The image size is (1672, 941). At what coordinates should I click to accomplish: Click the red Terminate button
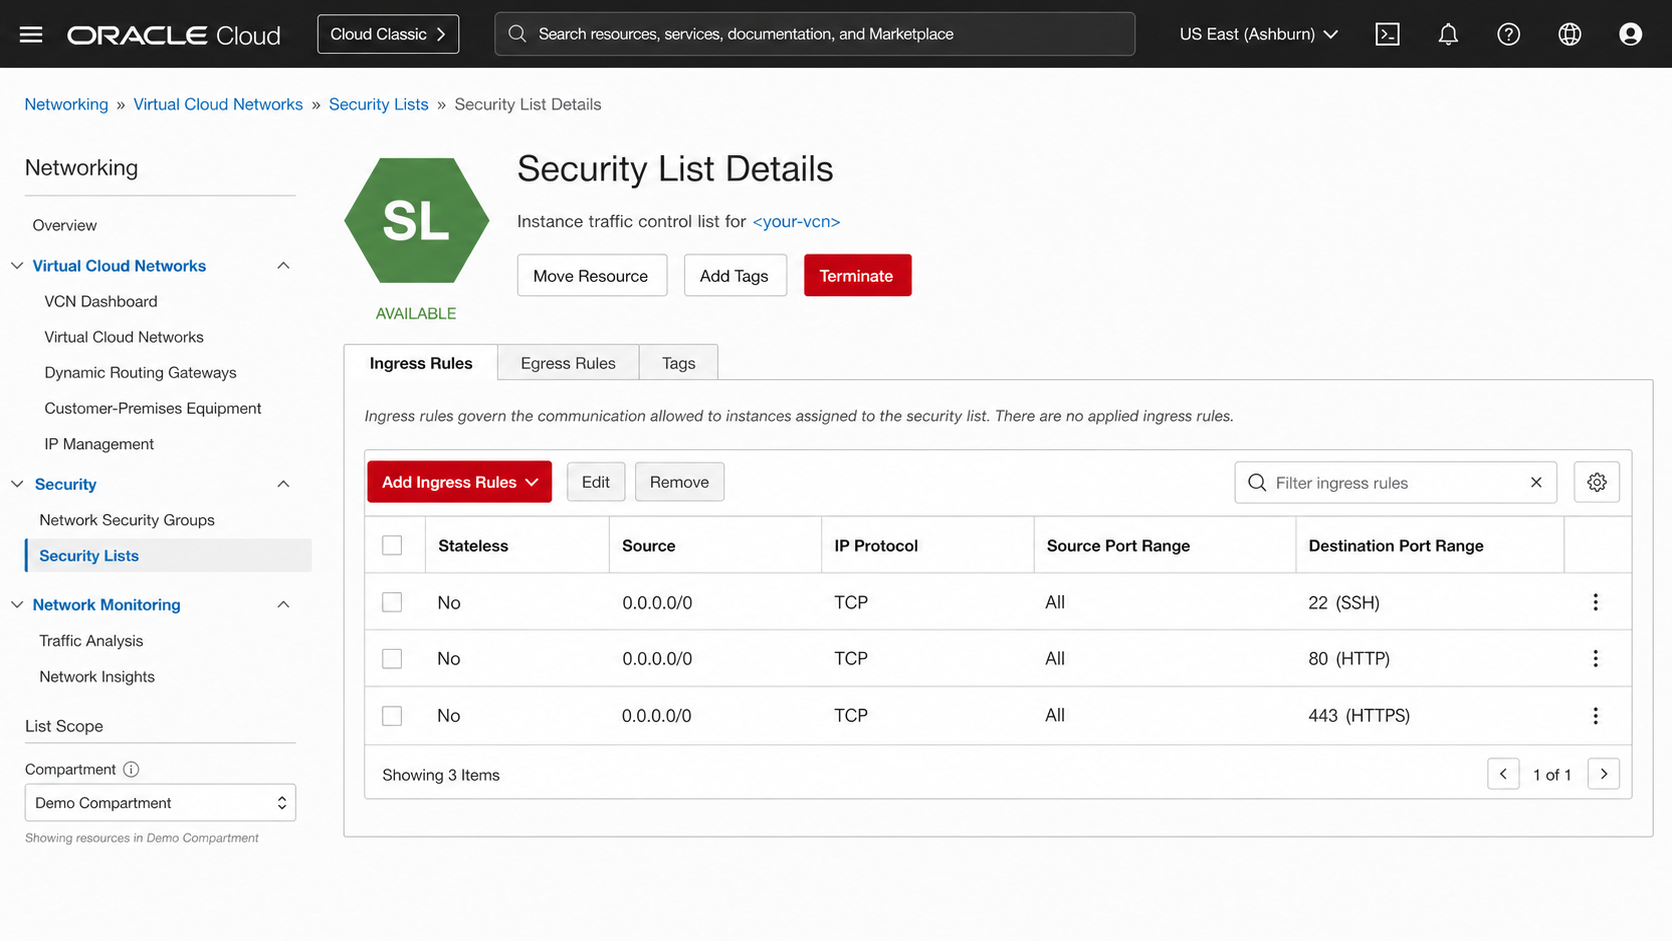pos(857,276)
